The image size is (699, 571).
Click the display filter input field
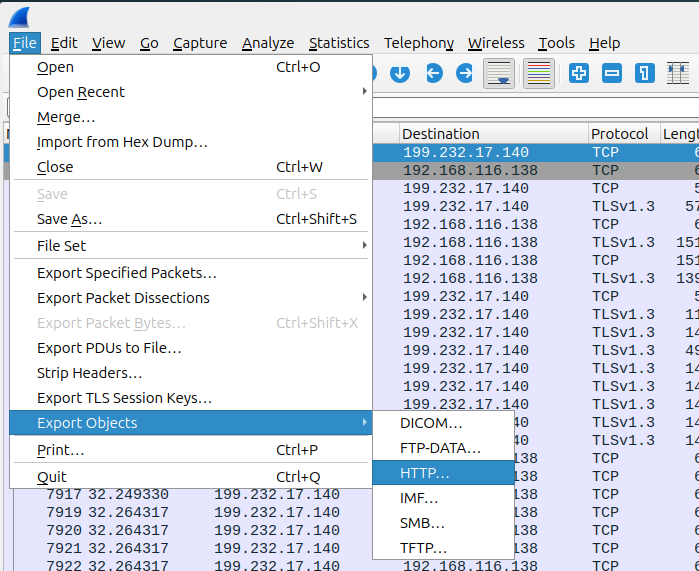[x=535, y=108]
